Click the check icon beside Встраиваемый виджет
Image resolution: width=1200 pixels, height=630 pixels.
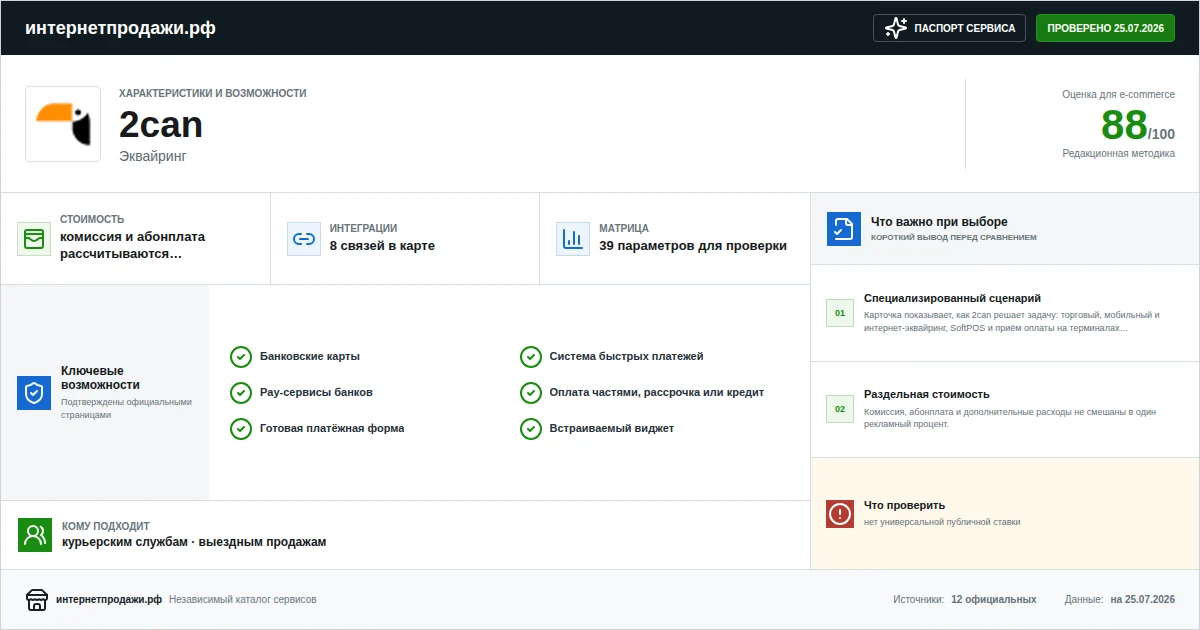pos(531,429)
